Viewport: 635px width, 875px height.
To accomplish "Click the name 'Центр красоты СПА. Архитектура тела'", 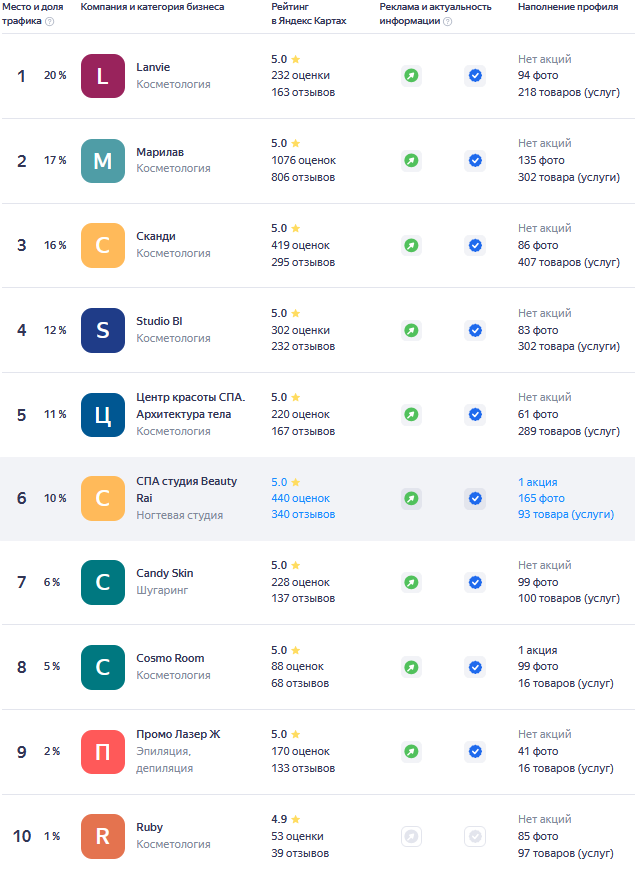I will click(191, 406).
